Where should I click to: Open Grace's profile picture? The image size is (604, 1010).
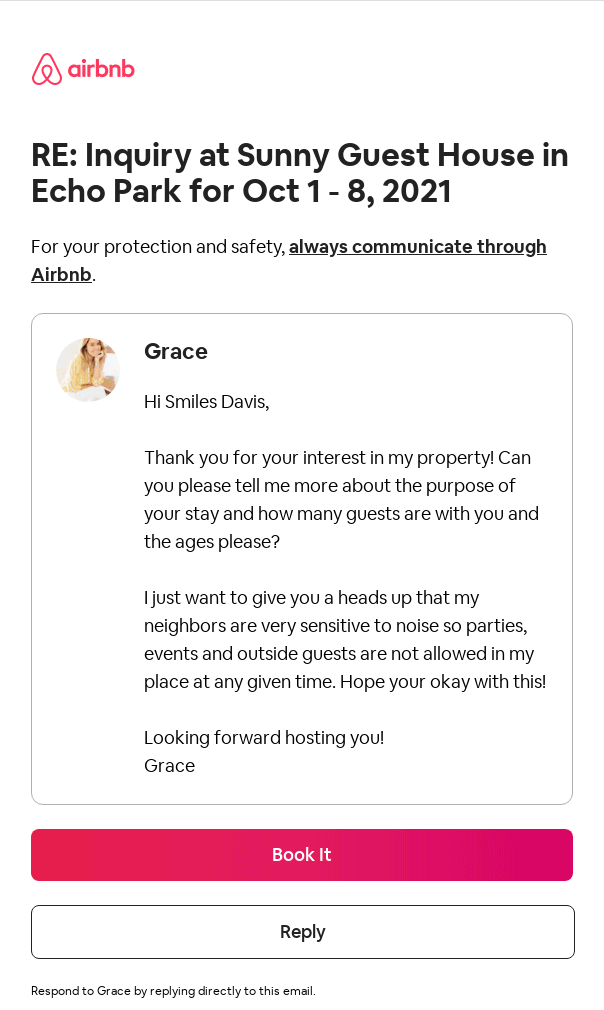pos(88,369)
